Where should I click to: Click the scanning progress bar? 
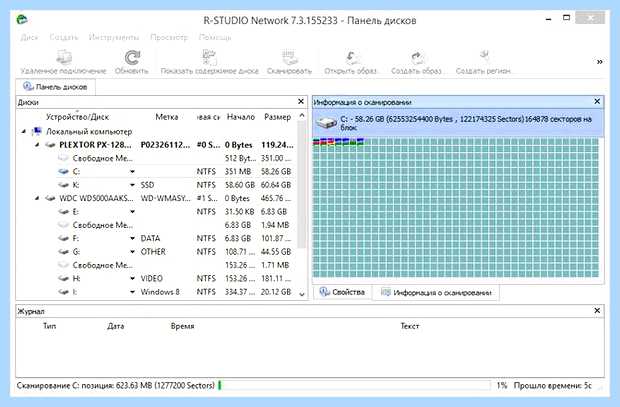click(354, 385)
